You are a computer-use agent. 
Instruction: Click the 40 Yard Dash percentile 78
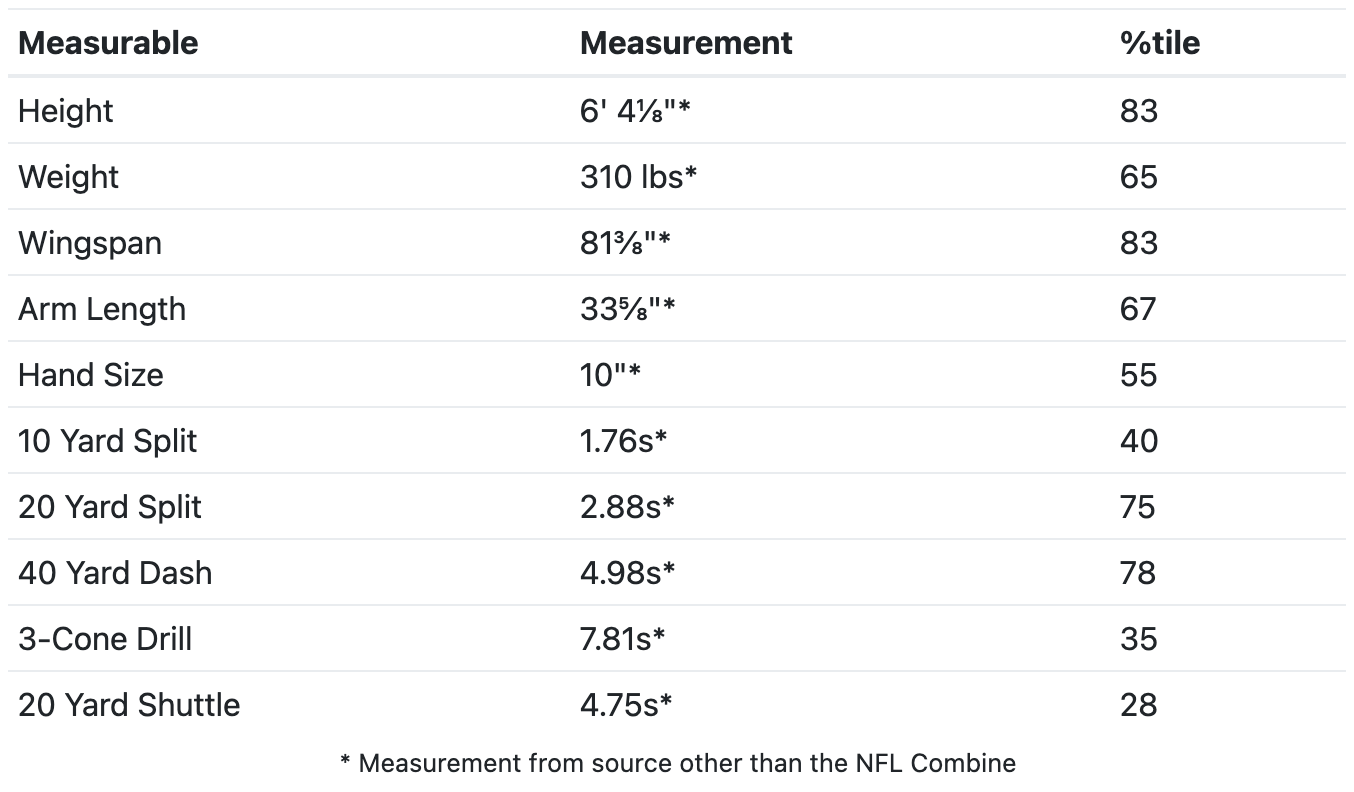click(1138, 572)
